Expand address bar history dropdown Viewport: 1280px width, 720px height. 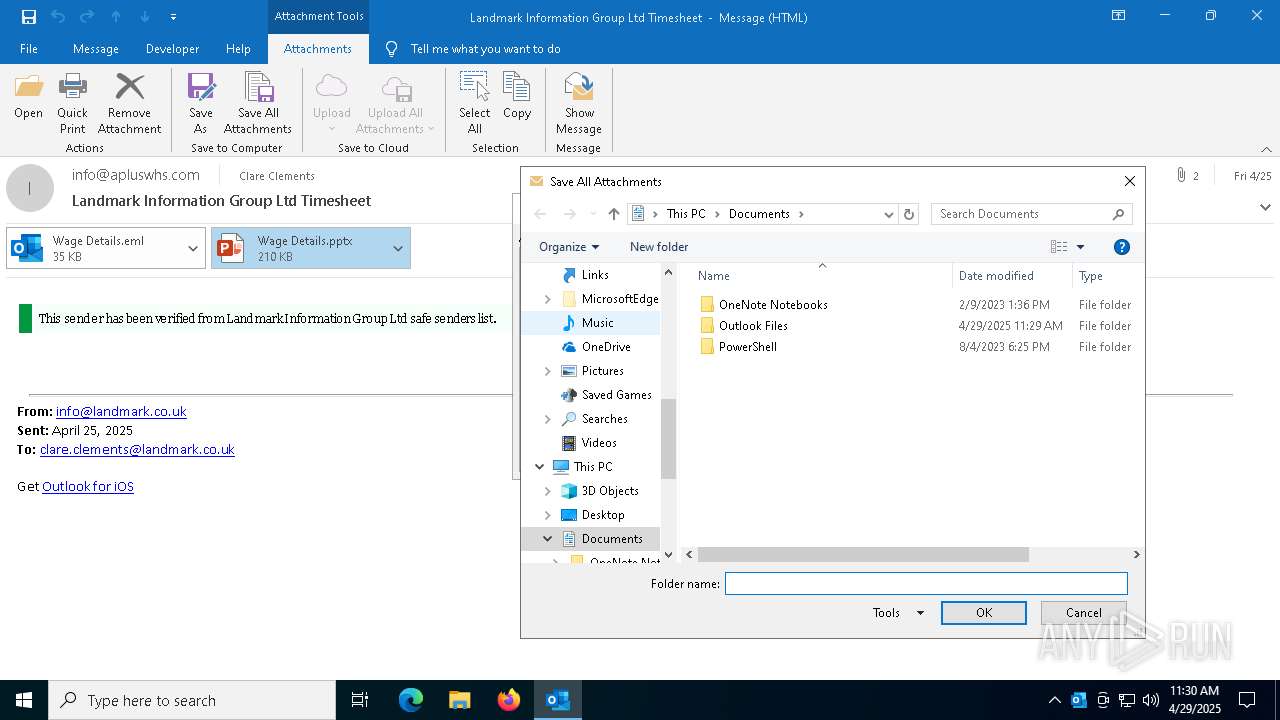pos(888,214)
